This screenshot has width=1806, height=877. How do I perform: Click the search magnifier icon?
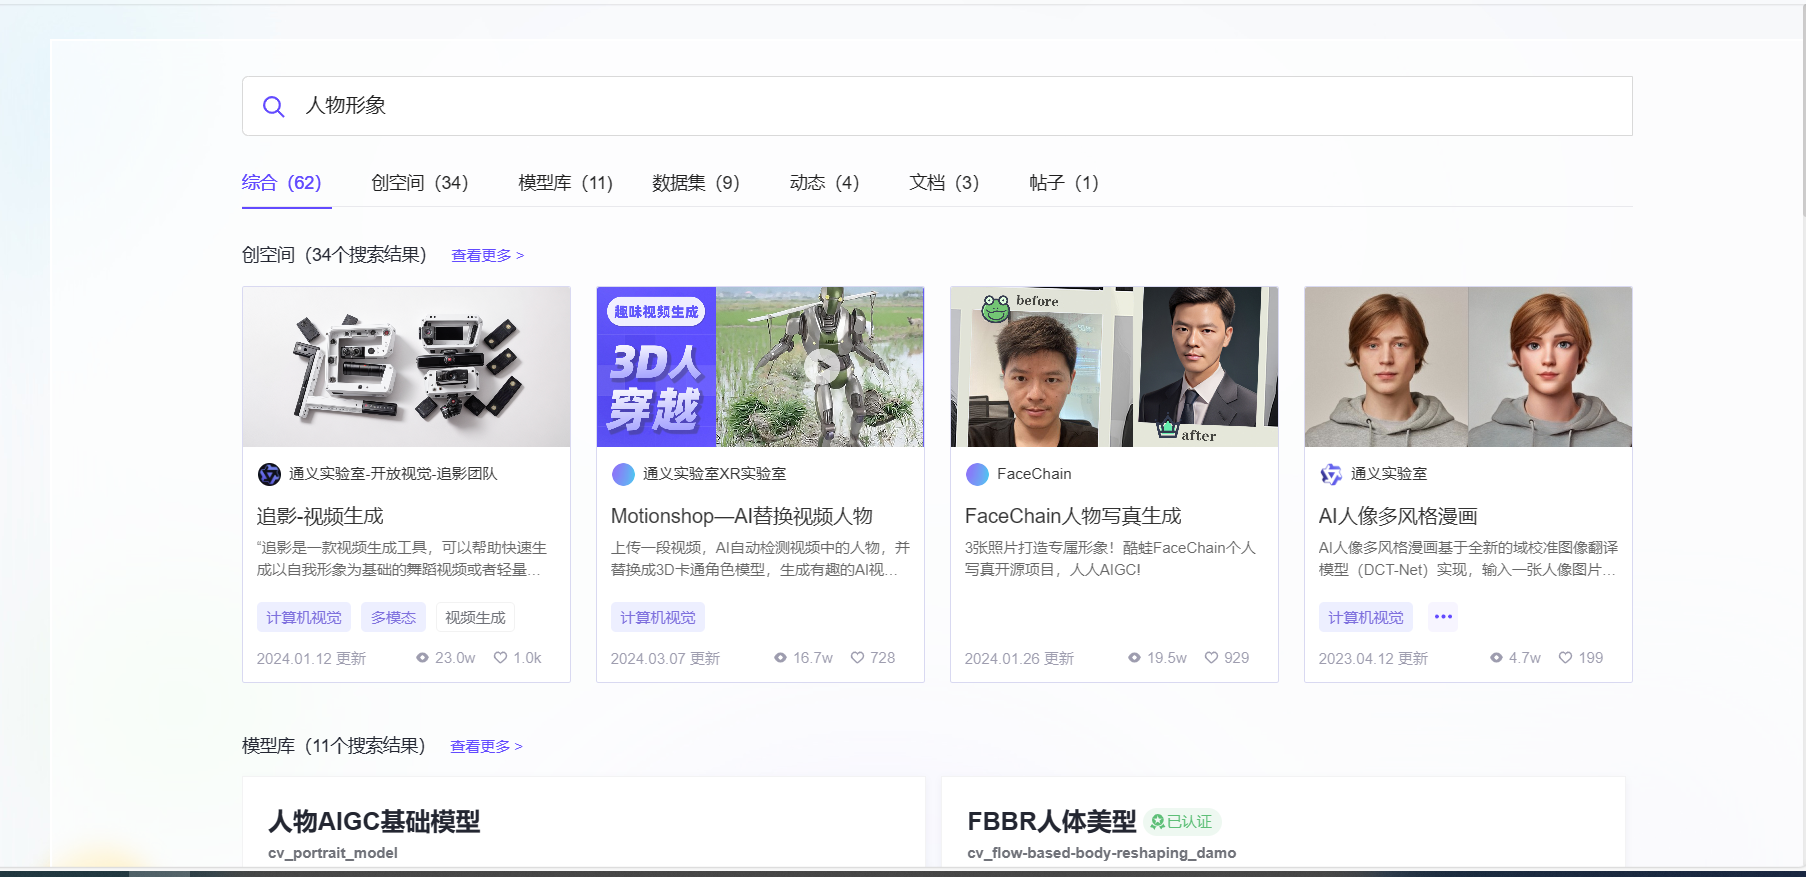(x=273, y=107)
